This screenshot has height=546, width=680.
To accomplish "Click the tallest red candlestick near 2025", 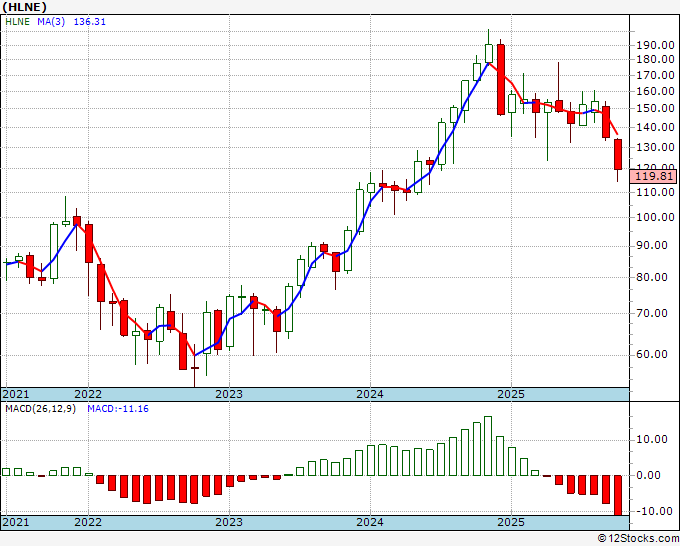I will [500, 79].
